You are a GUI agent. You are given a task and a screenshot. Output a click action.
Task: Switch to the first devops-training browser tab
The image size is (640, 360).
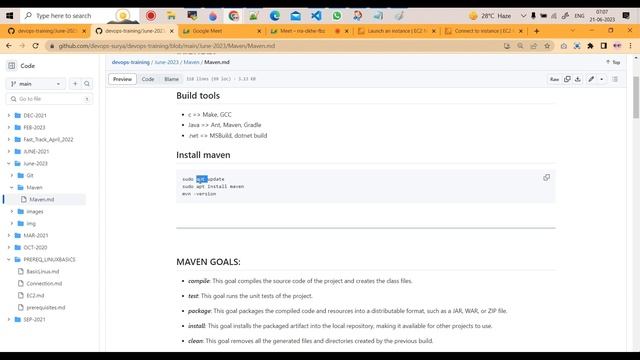click(47, 31)
